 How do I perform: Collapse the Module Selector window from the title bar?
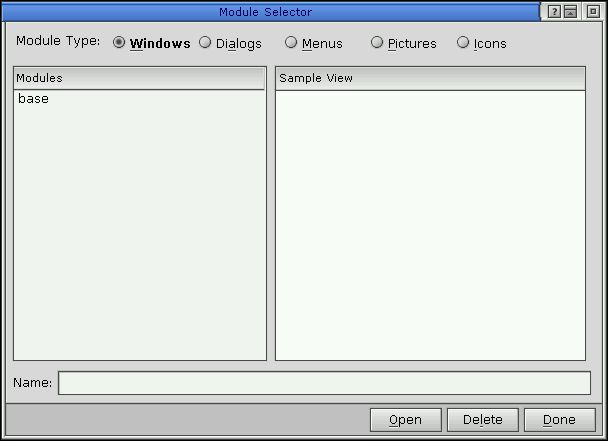click(x=570, y=12)
